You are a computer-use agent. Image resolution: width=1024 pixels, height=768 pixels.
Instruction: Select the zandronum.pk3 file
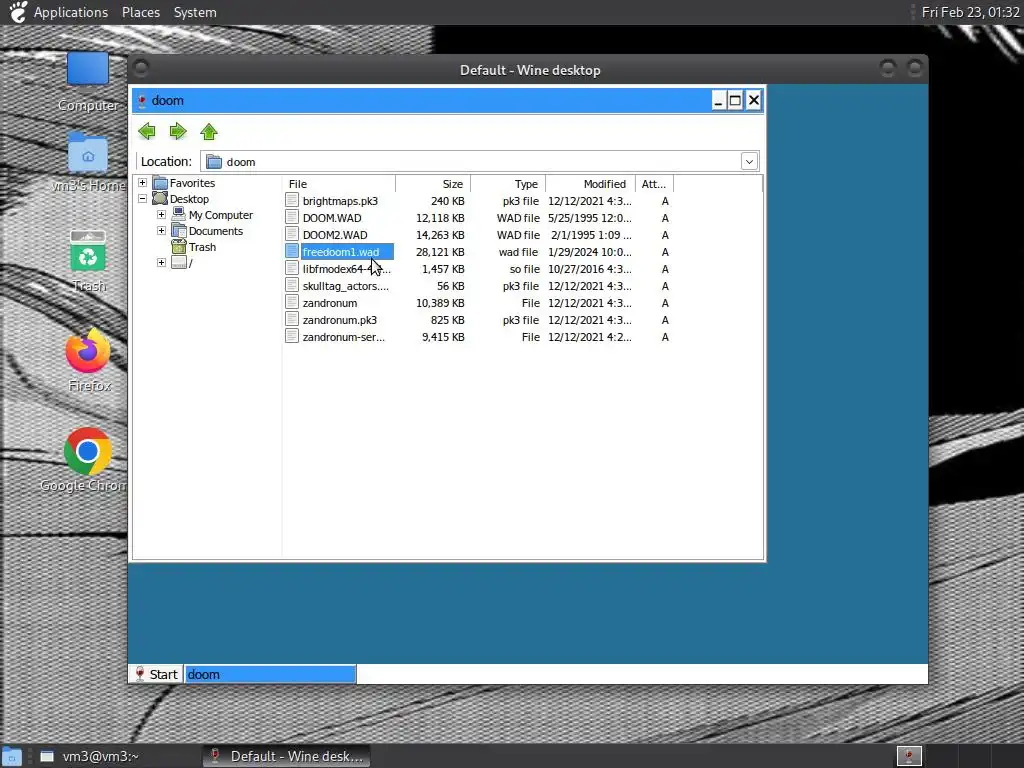click(340, 320)
